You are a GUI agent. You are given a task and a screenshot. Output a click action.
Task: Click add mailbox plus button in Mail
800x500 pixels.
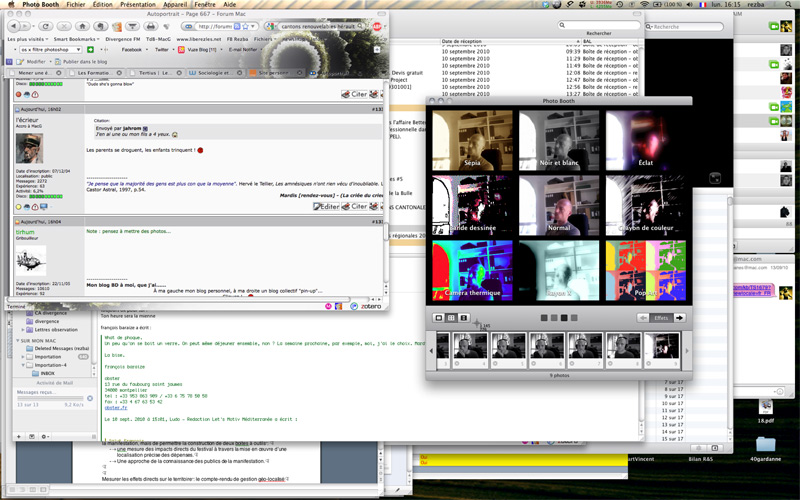click(19, 437)
